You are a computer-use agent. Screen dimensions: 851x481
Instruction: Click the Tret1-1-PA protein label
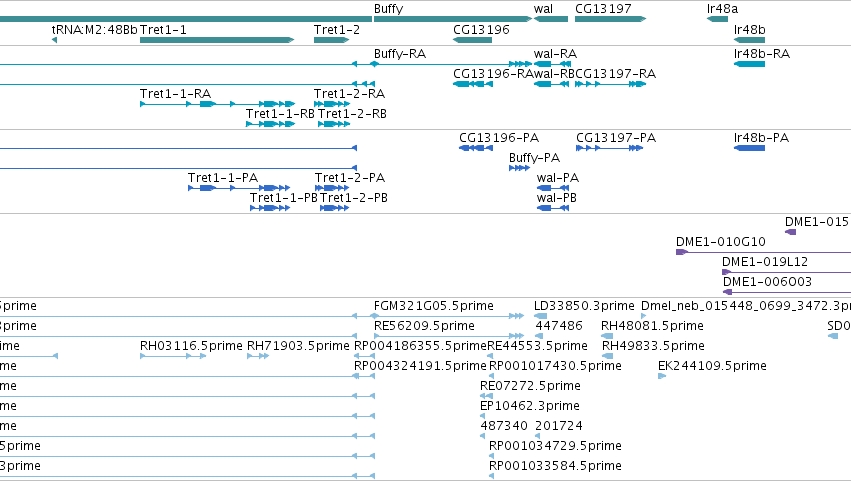coord(223,178)
